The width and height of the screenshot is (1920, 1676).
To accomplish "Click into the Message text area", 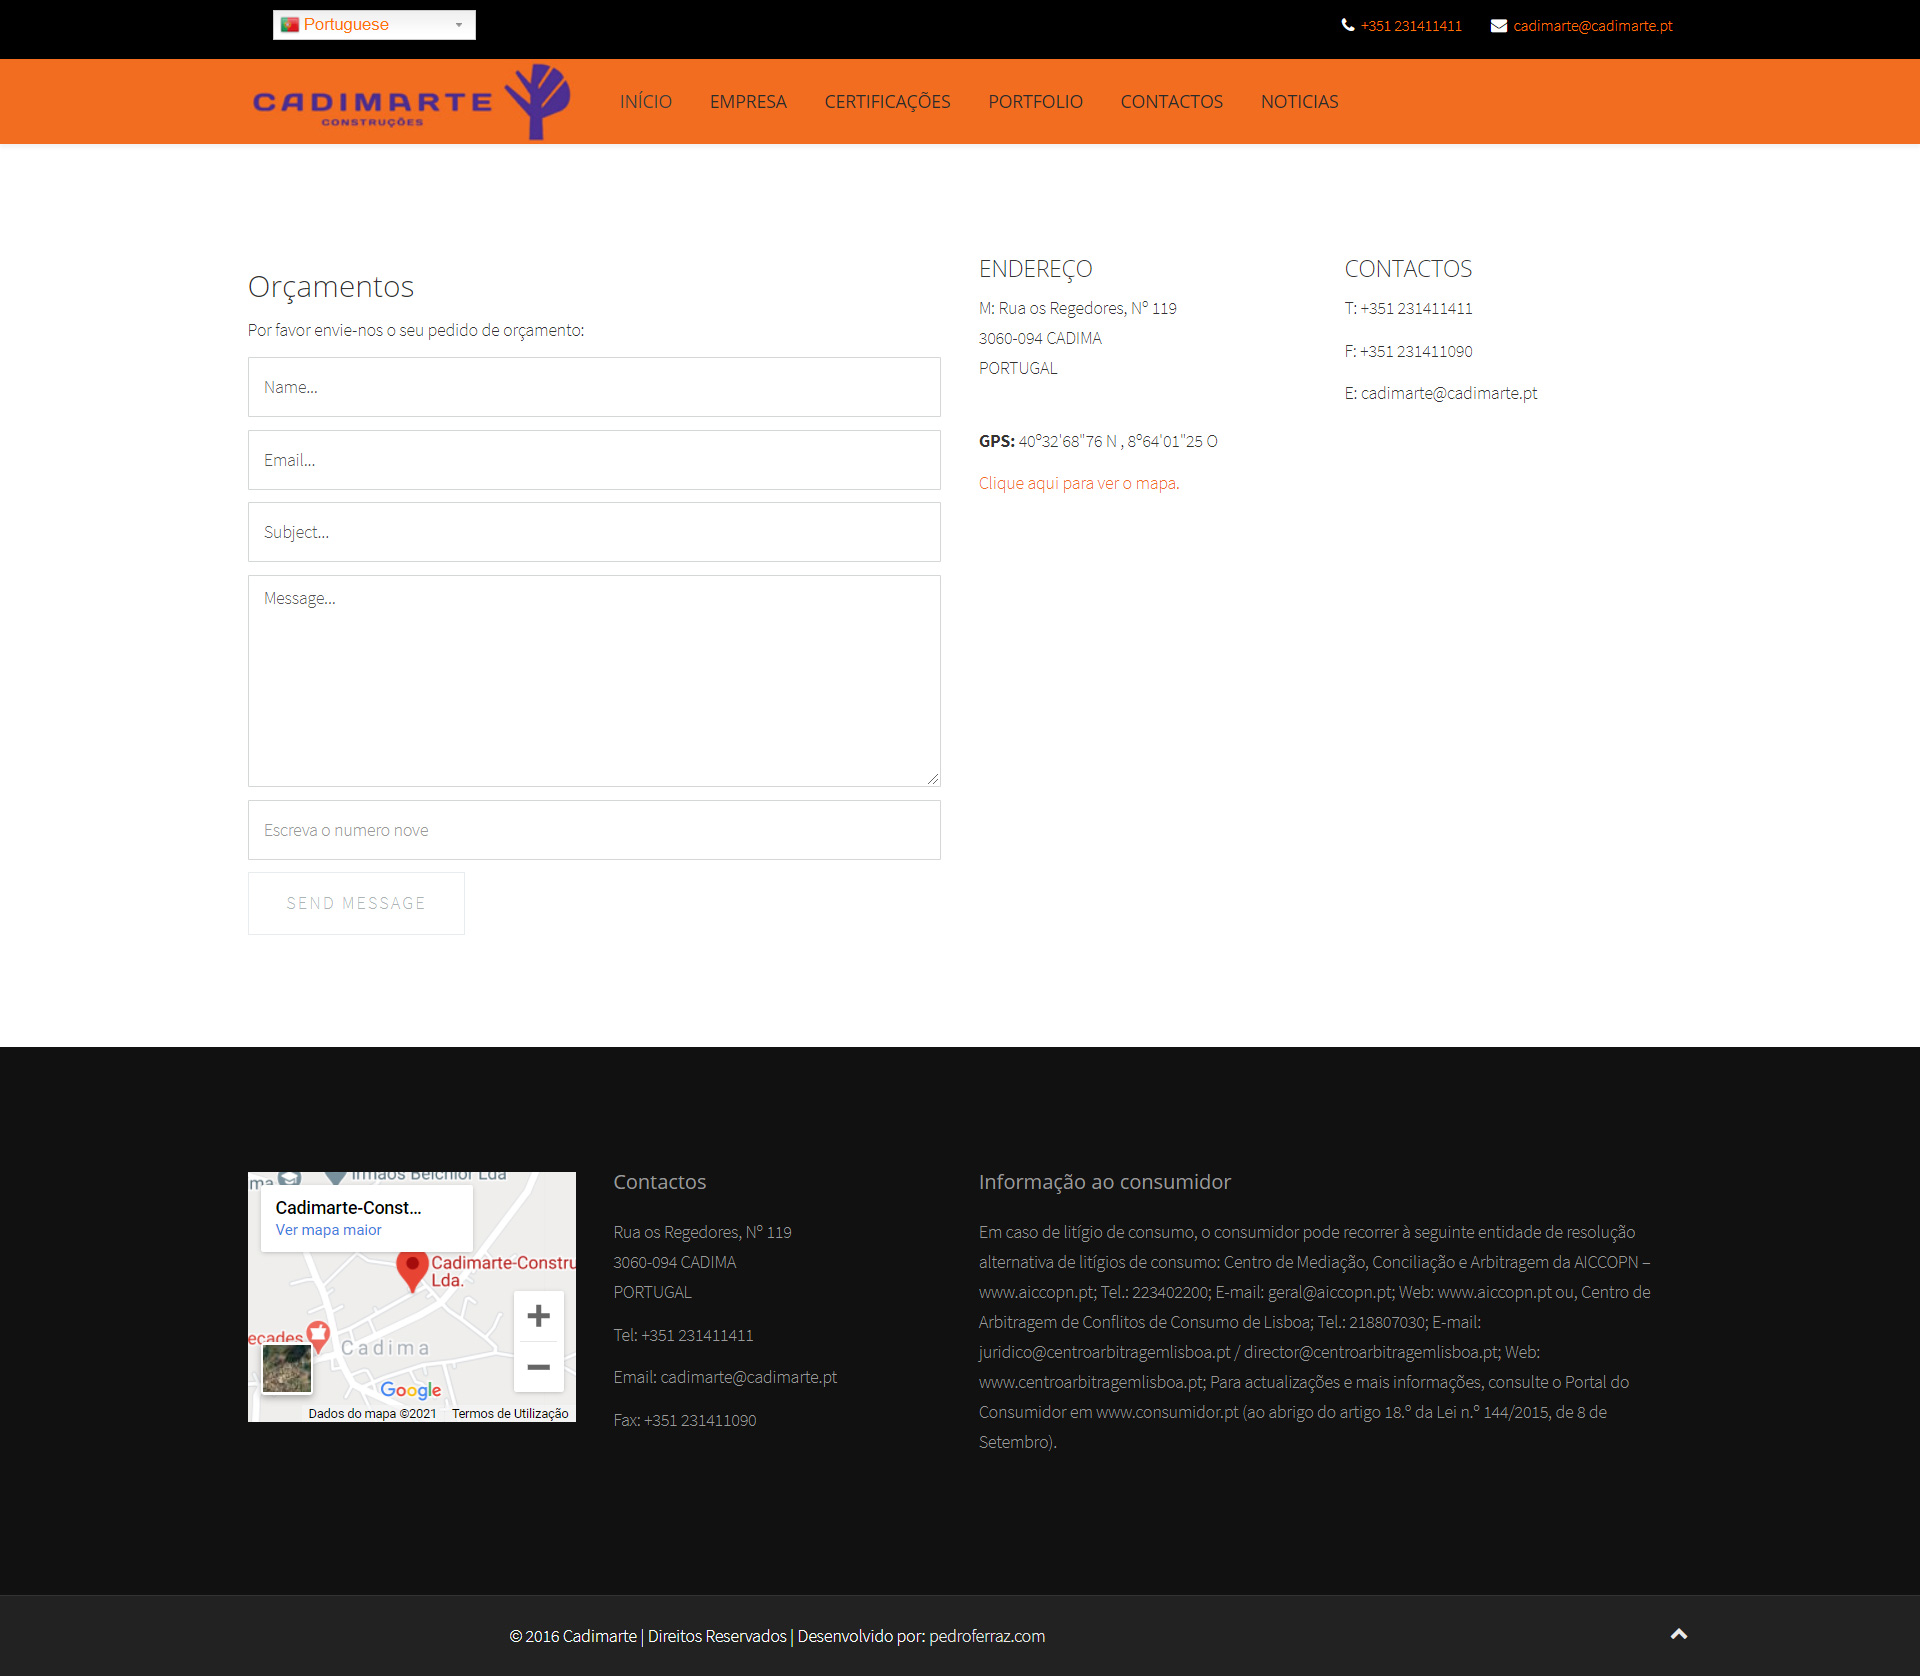I will coord(594,680).
